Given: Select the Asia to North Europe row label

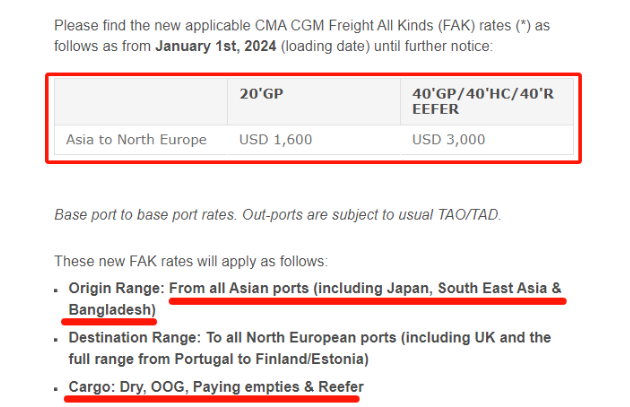Looking at the screenshot, I should [136, 139].
